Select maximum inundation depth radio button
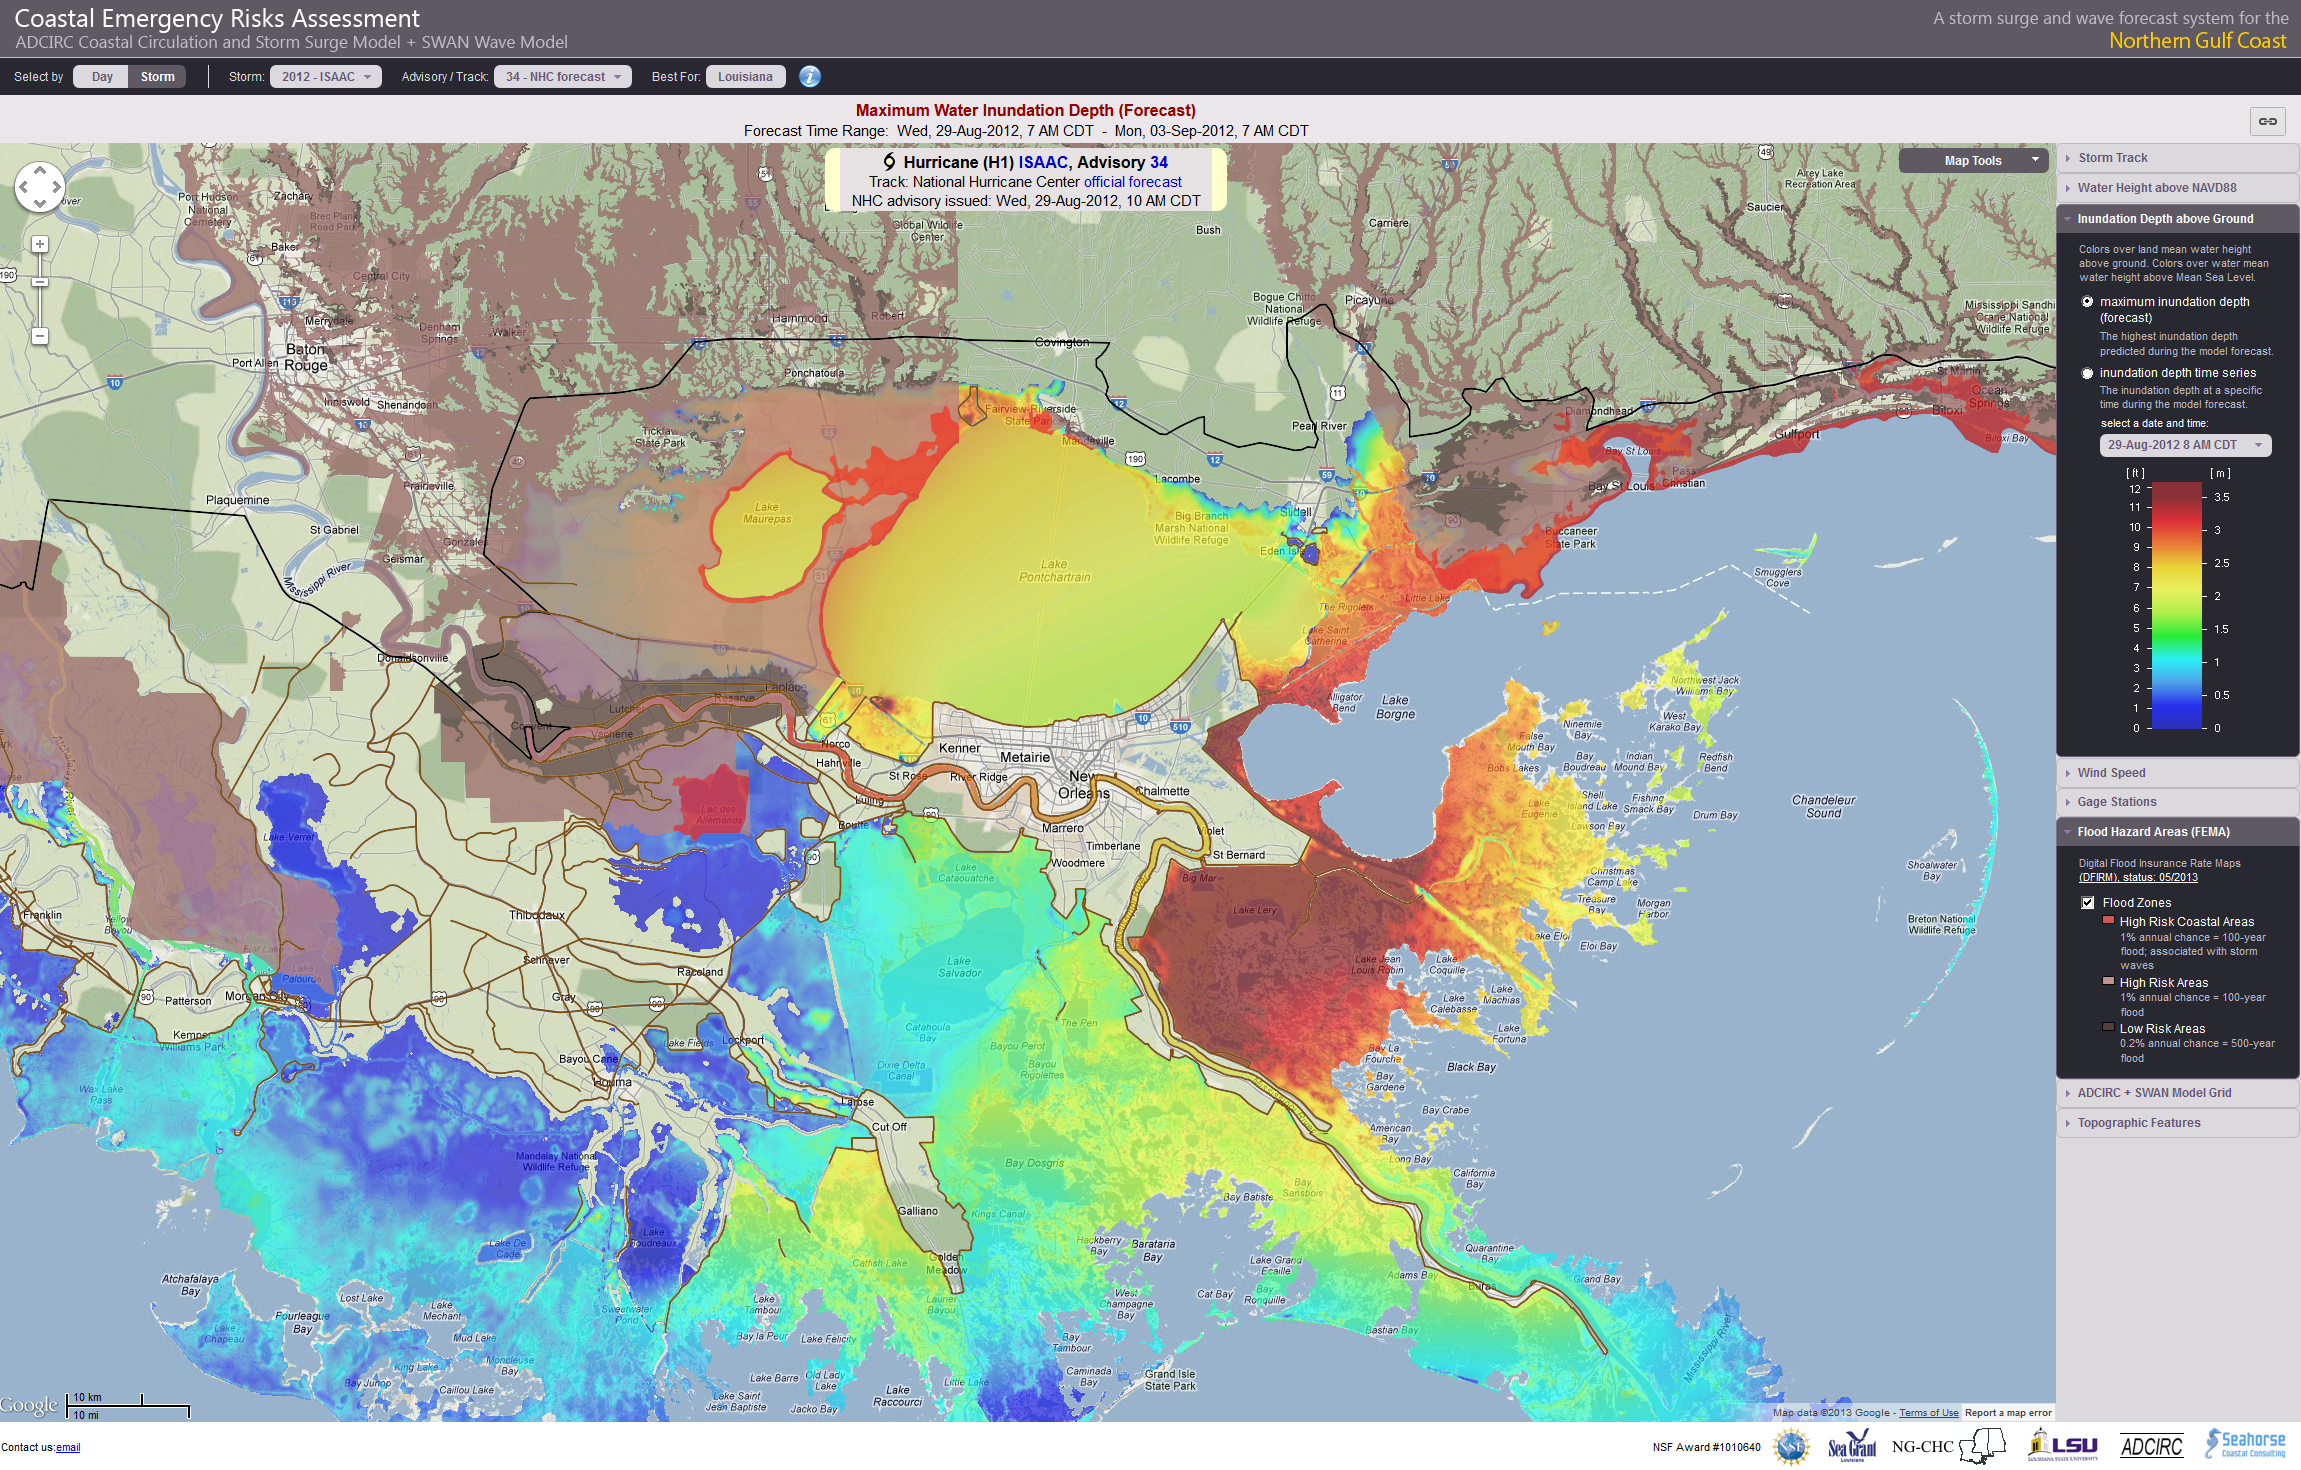2301x1470 pixels. pos(2087,302)
